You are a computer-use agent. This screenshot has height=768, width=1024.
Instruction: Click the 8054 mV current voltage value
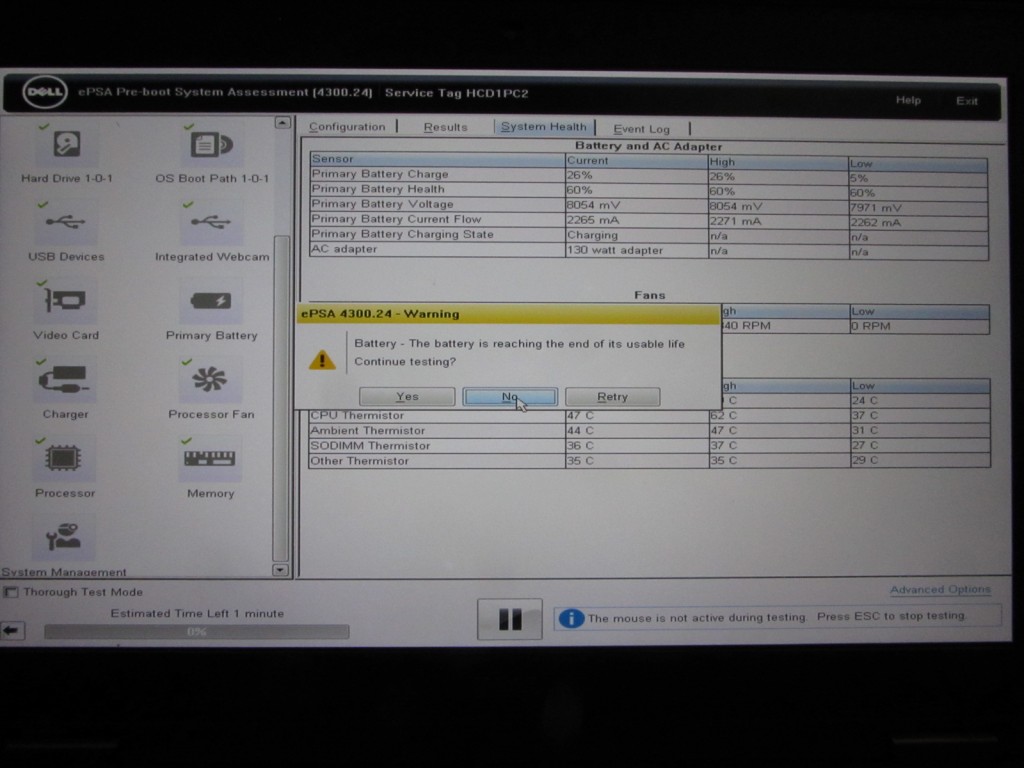tap(593, 205)
